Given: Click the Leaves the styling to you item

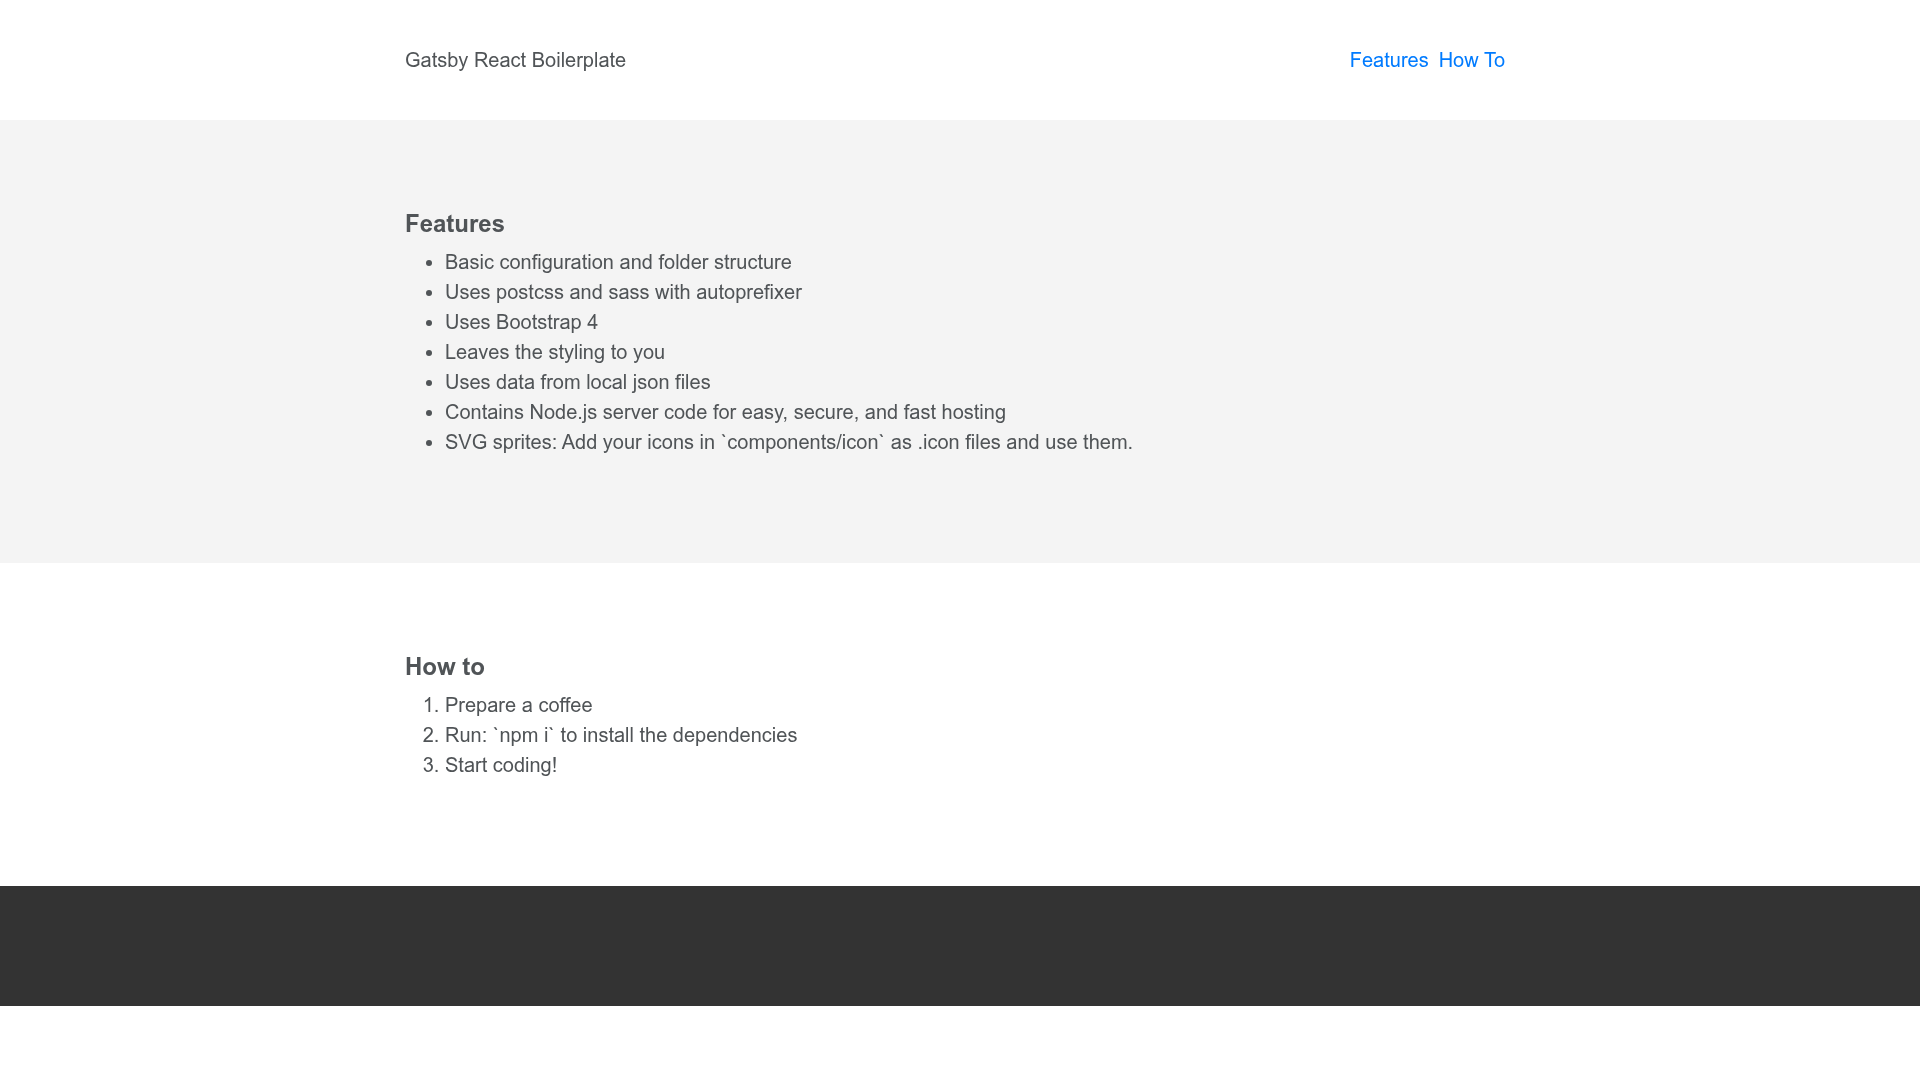Looking at the screenshot, I should (x=555, y=352).
